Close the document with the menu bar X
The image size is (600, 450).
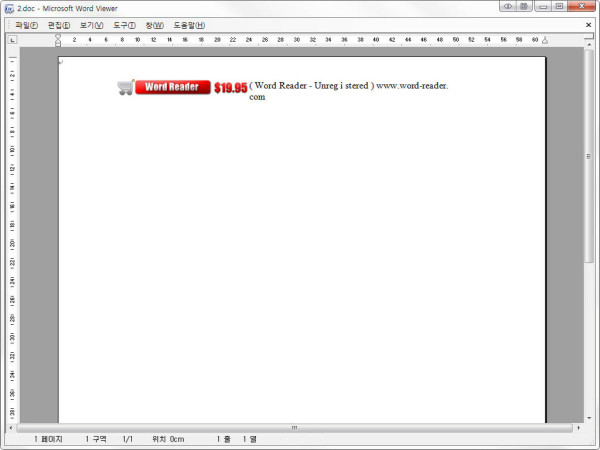coord(590,24)
